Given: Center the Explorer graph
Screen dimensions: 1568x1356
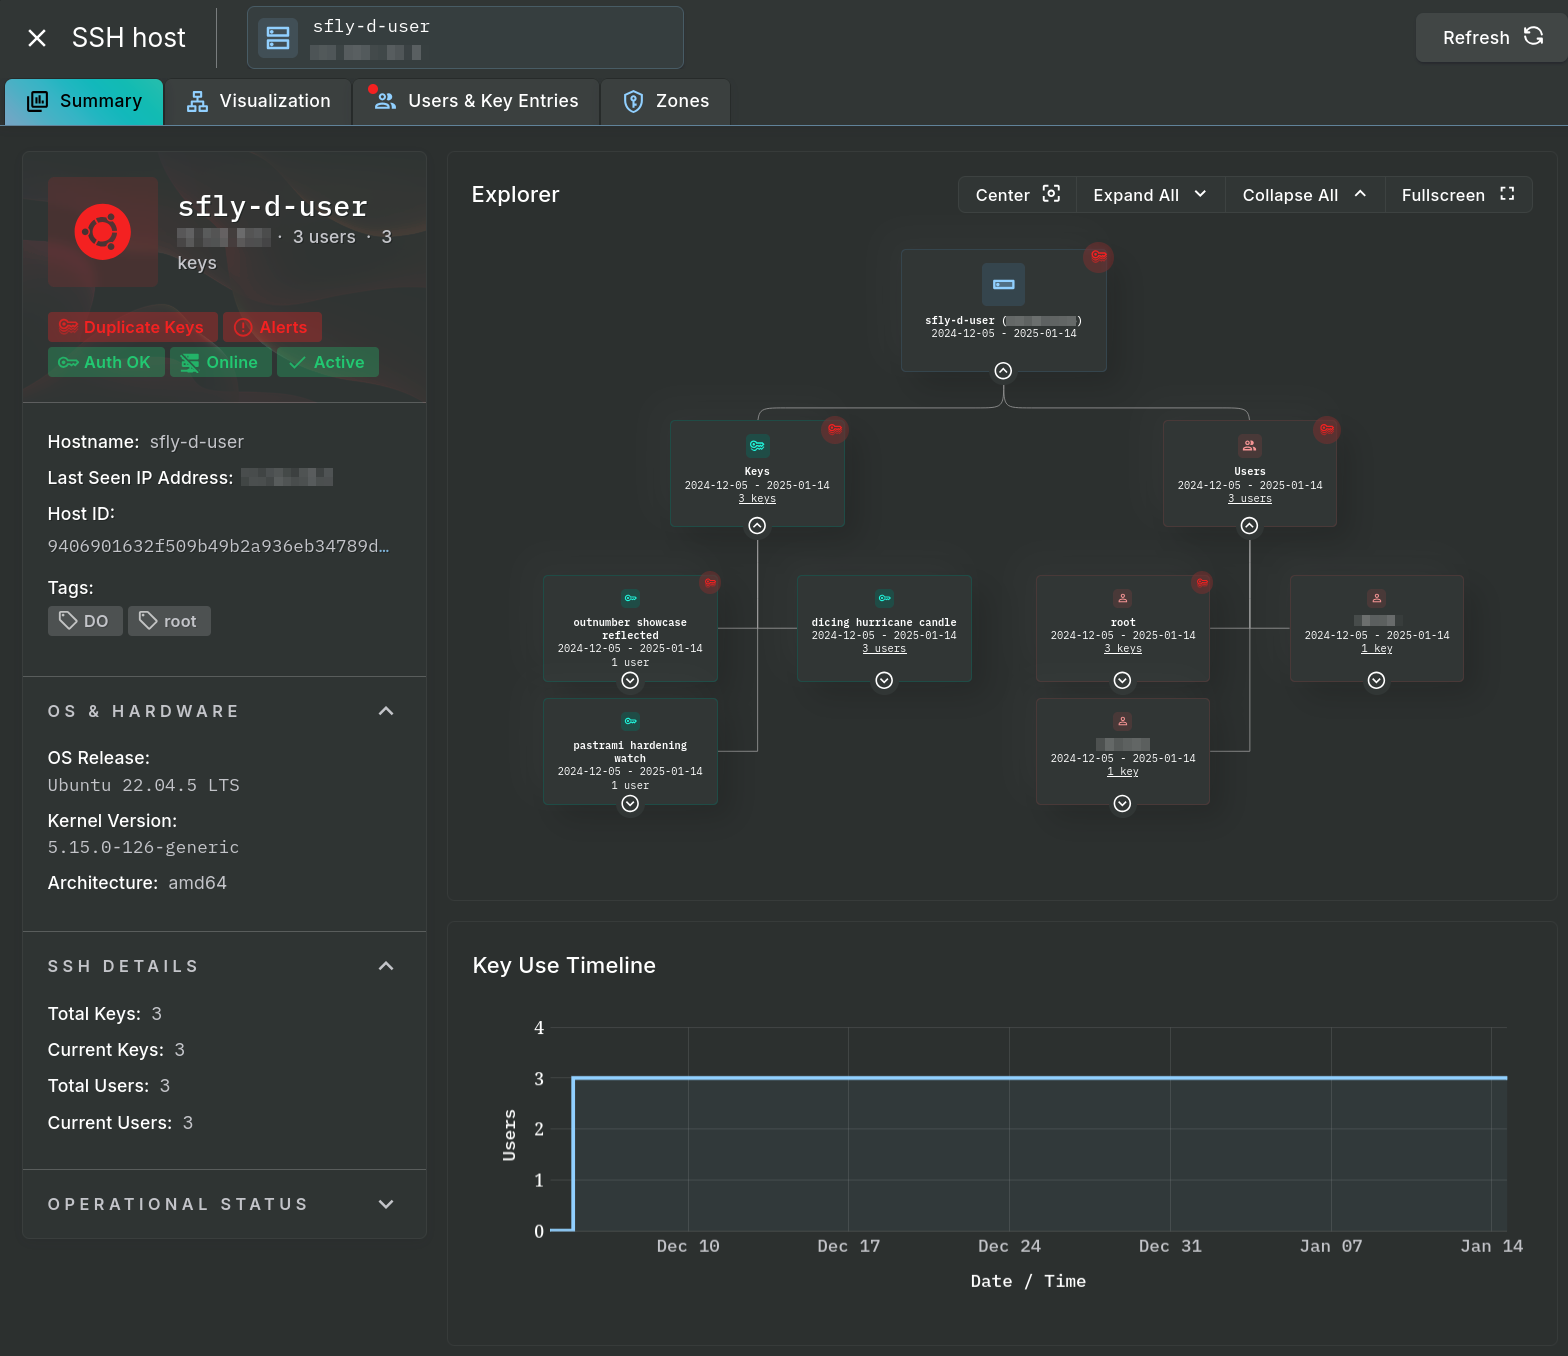Looking at the screenshot, I should click(x=1017, y=195).
